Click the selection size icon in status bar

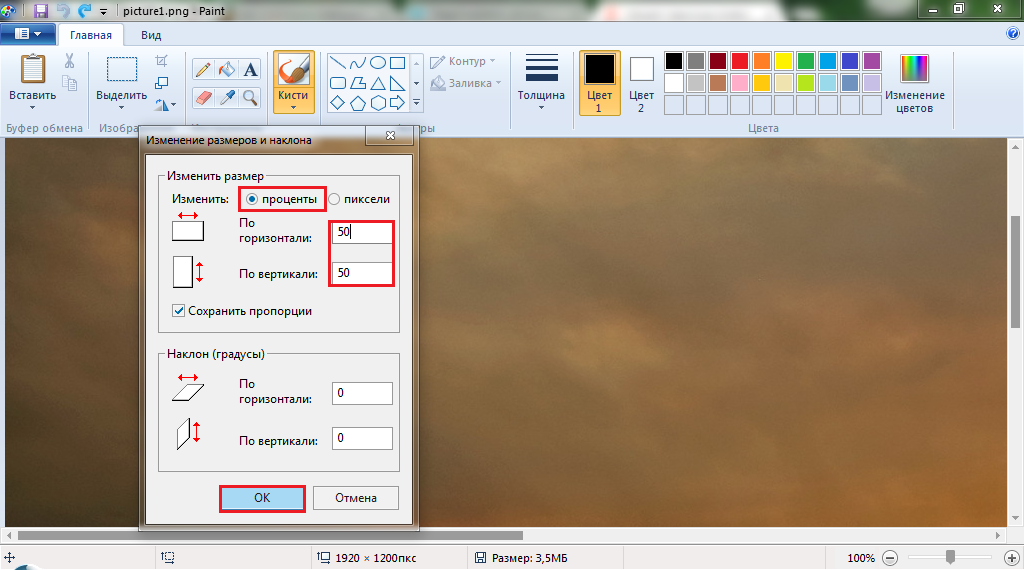click(168, 557)
